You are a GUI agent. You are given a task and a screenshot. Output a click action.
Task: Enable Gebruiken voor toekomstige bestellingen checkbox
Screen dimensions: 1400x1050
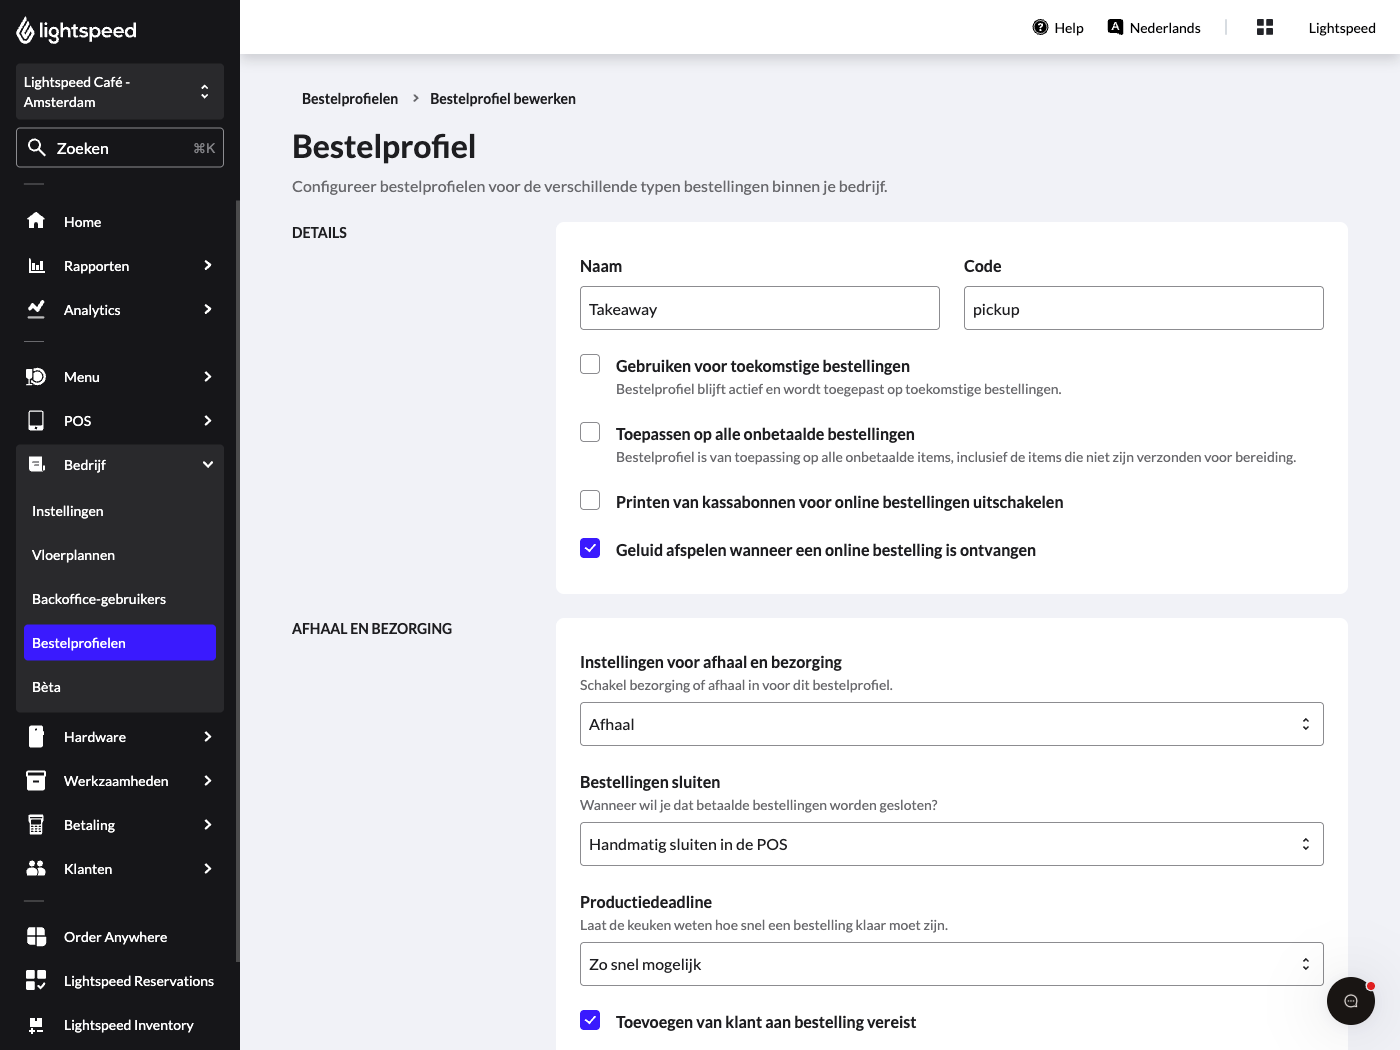point(590,364)
